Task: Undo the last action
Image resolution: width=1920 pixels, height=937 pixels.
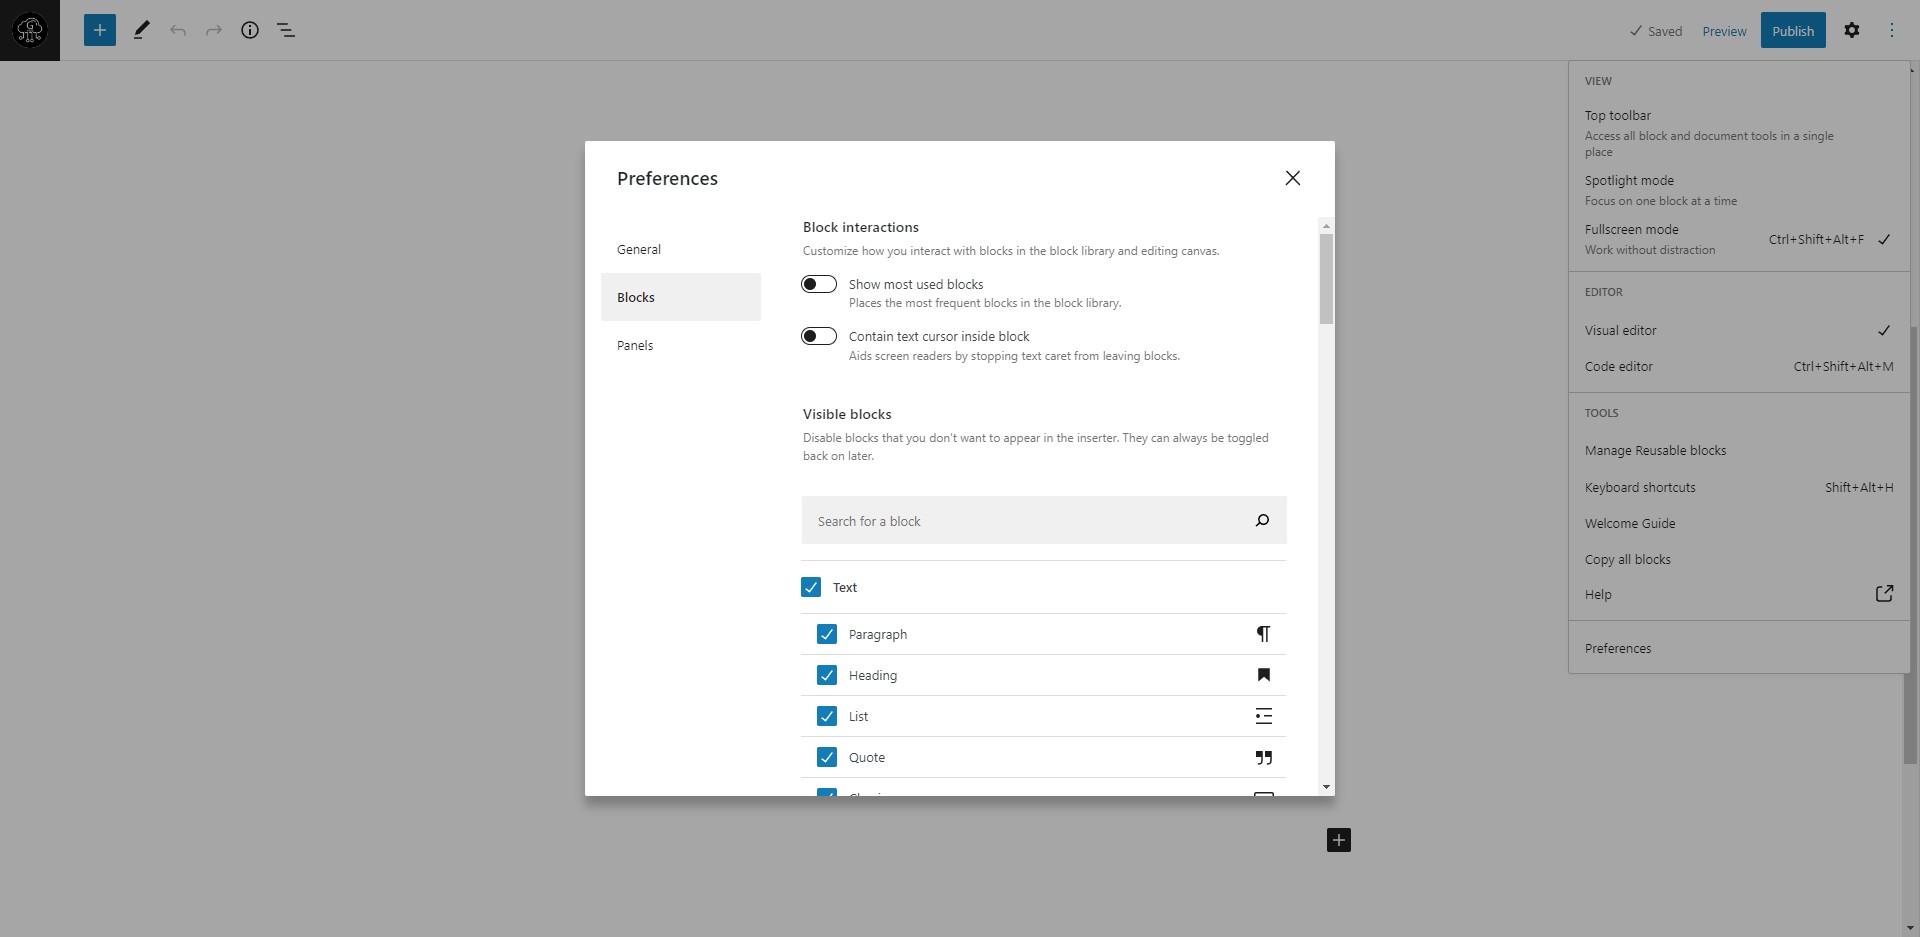Action: (x=178, y=30)
